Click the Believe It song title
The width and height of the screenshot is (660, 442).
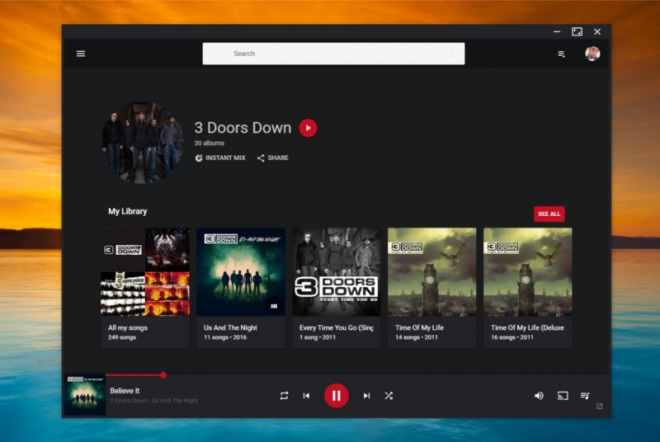click(x=125, y=391)
